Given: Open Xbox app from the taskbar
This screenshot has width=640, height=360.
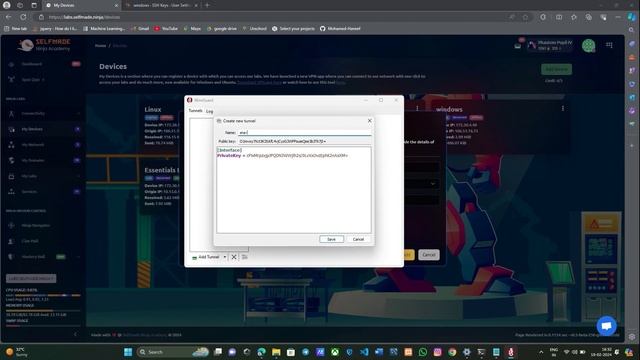Looking at the screenshot, I should [x=335, y=352].
